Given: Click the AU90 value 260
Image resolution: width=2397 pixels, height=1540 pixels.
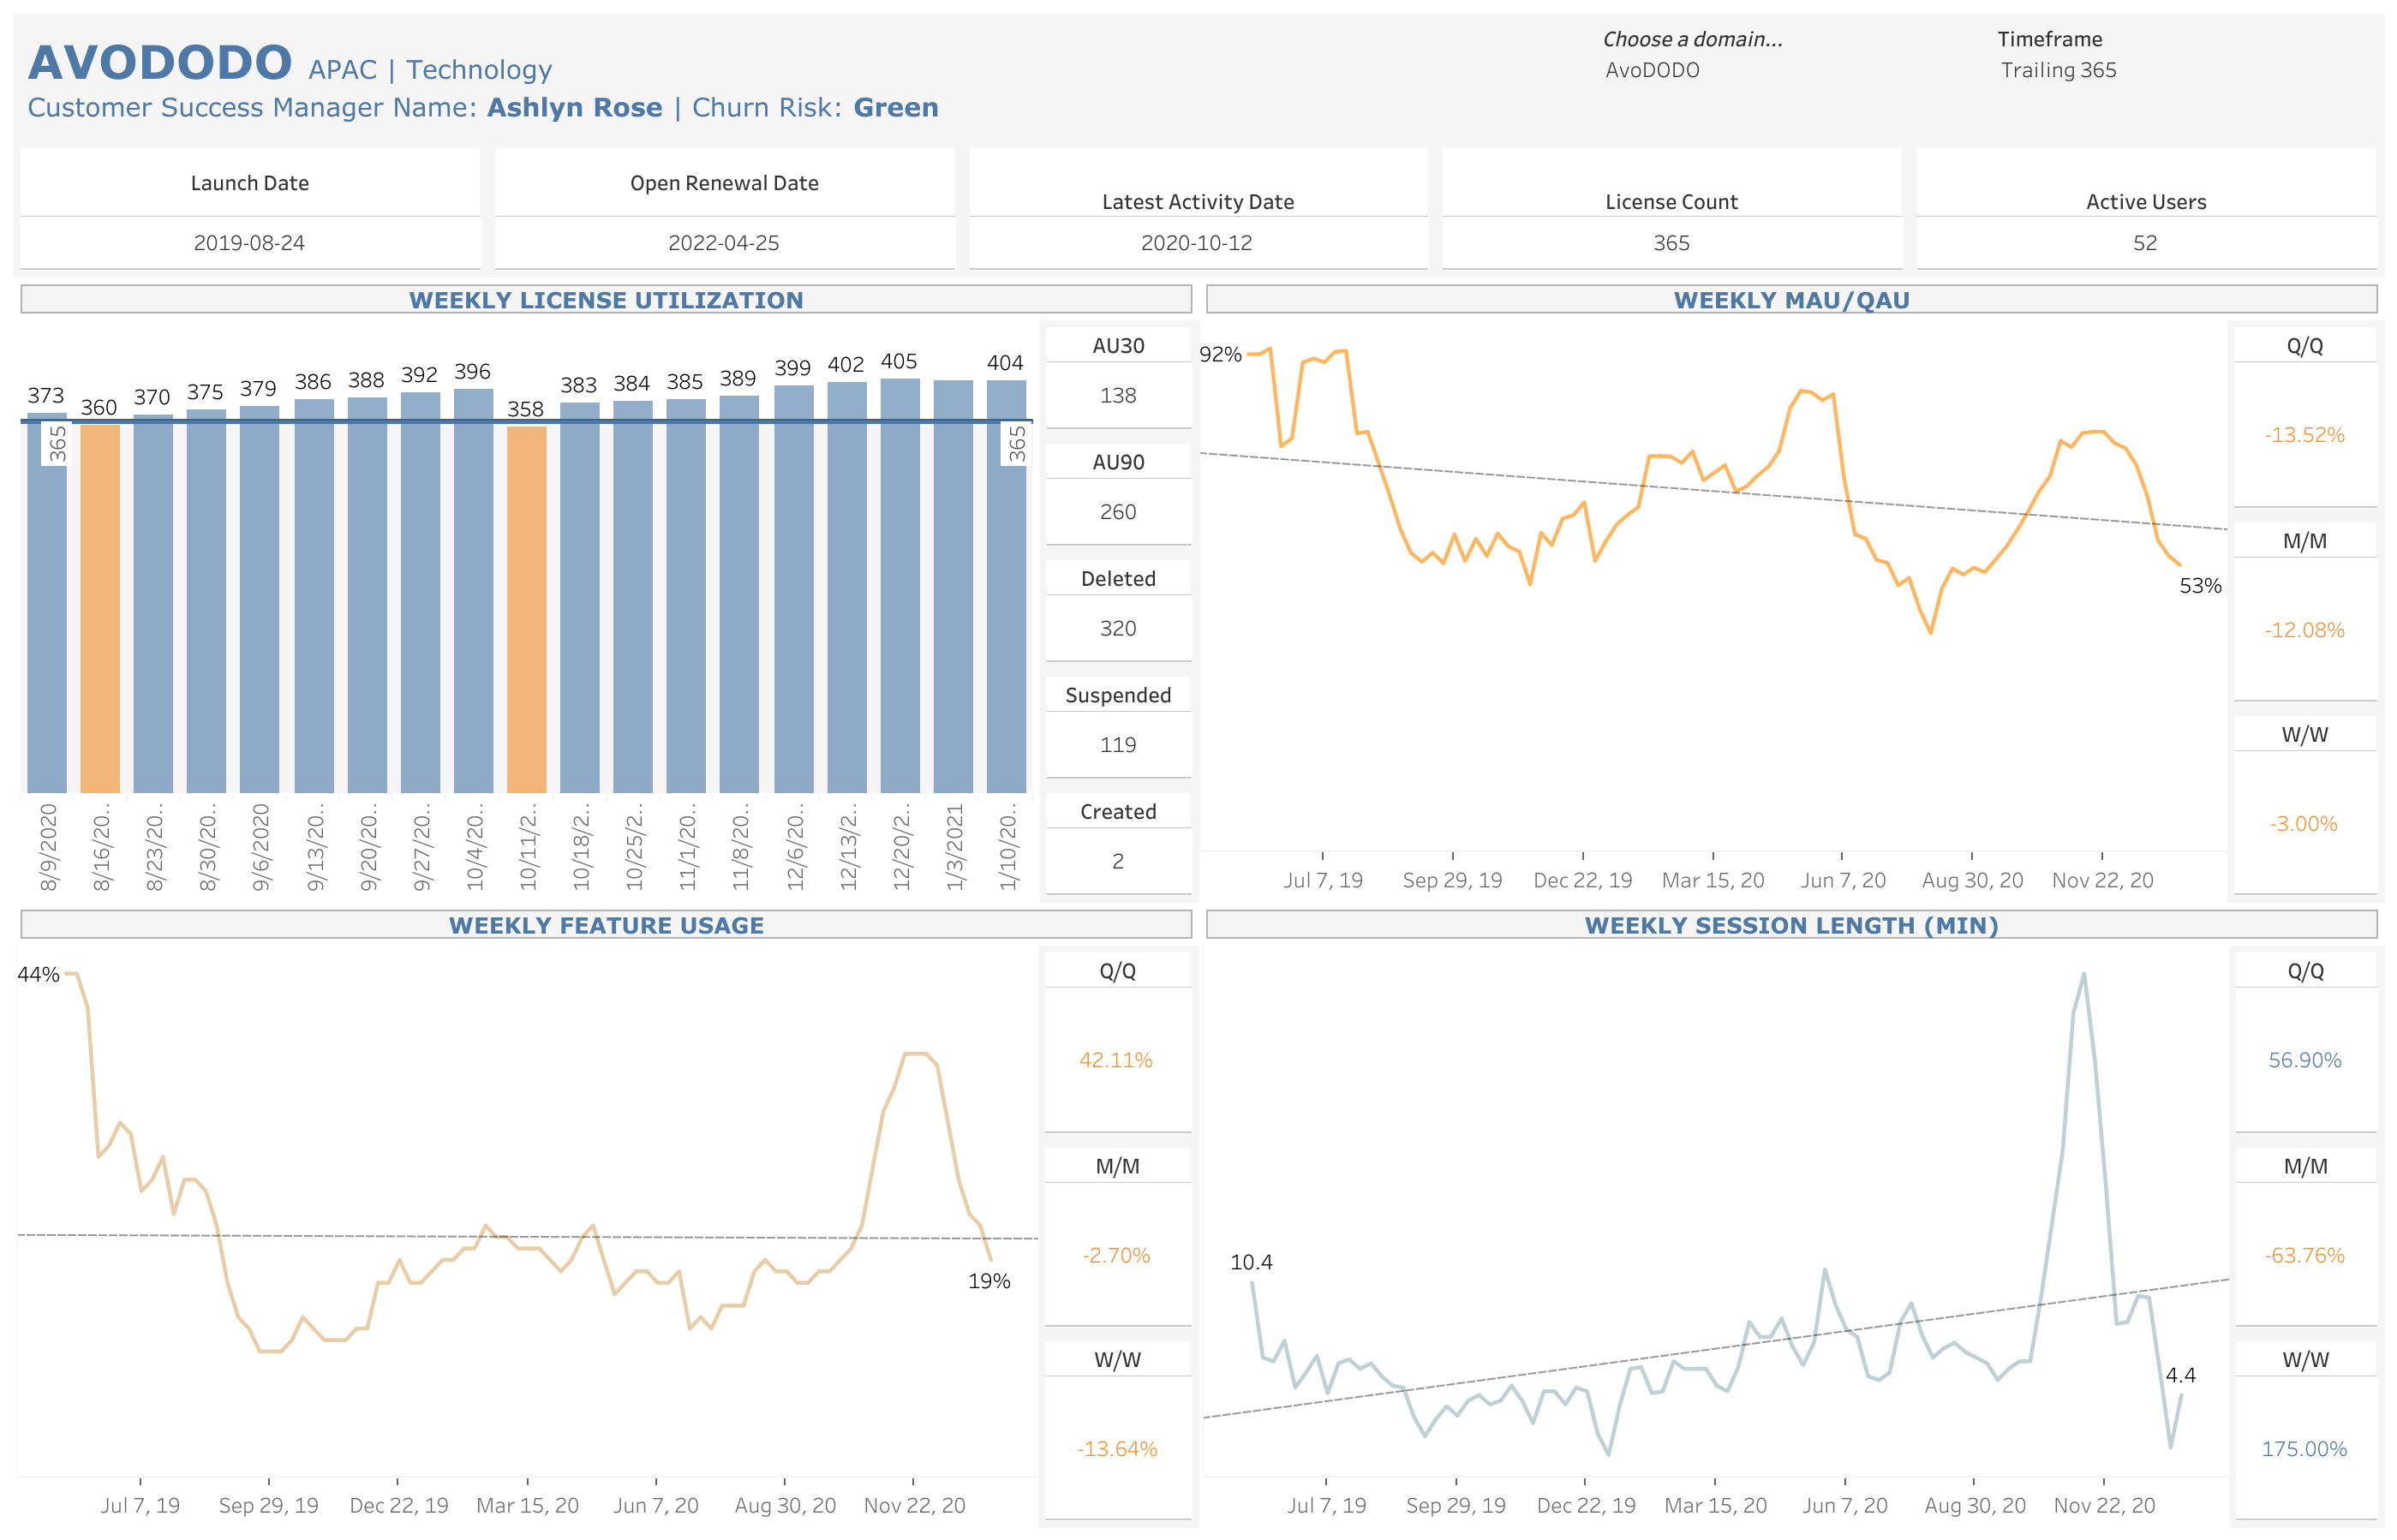Looking at the screenshot, I should pos(1118,512).
